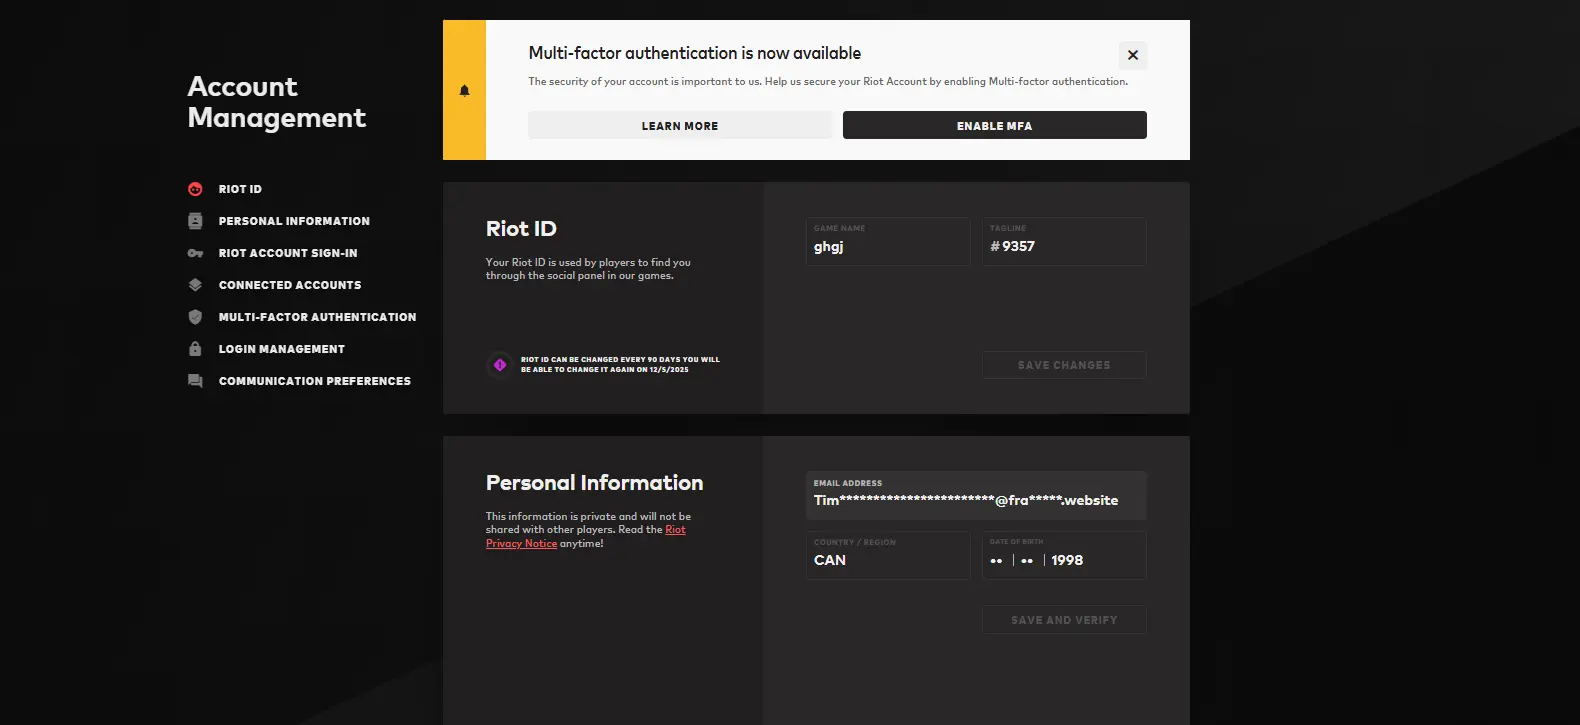Click the purple info icon under Riot ID
This screenshot has width=1580, height=725.
[500, 365]
